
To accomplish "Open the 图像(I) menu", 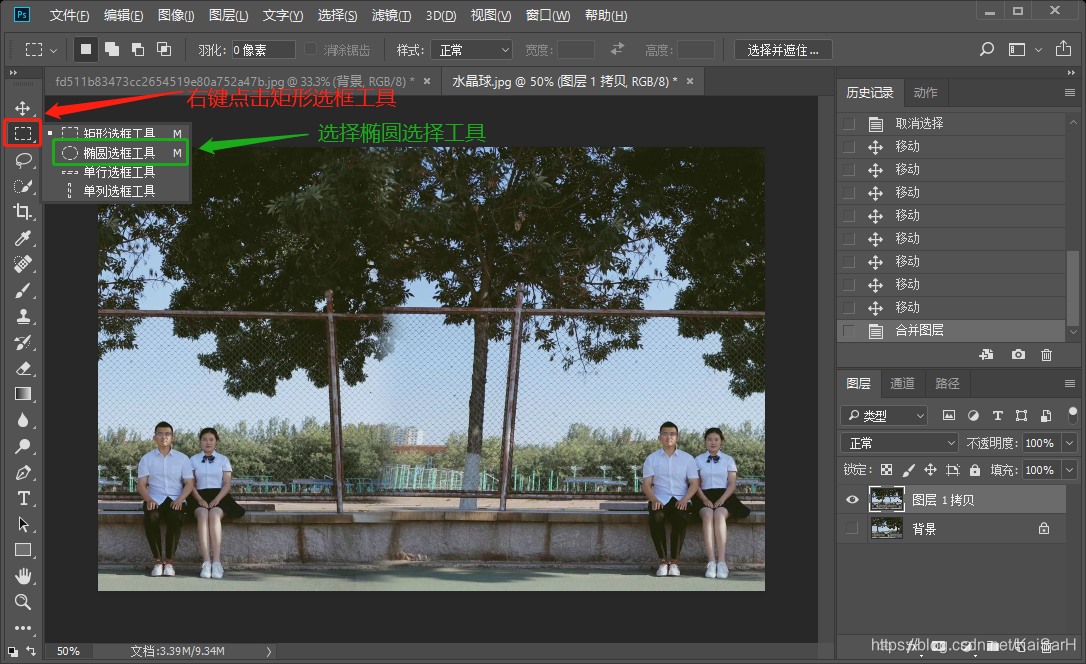I will [x=176, y=15].
